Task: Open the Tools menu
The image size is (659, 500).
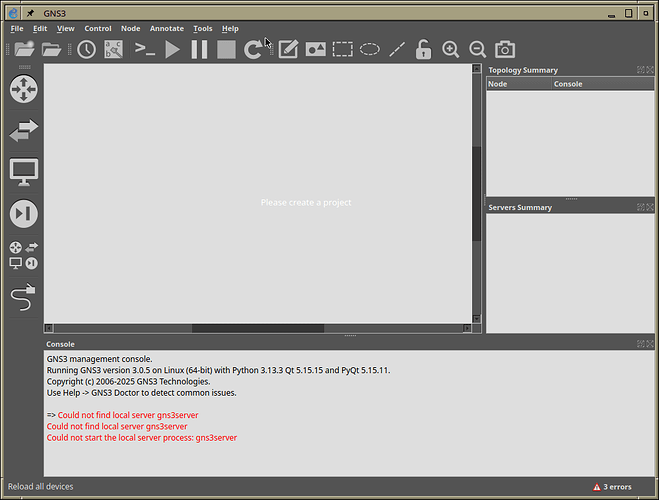Action: tap(203, 29)
